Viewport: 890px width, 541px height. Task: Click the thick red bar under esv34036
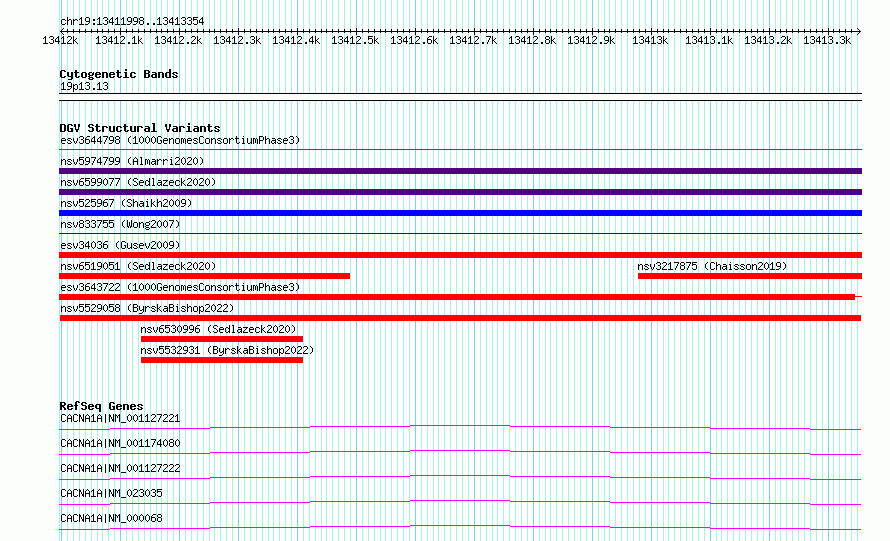(x=460, y=255)
